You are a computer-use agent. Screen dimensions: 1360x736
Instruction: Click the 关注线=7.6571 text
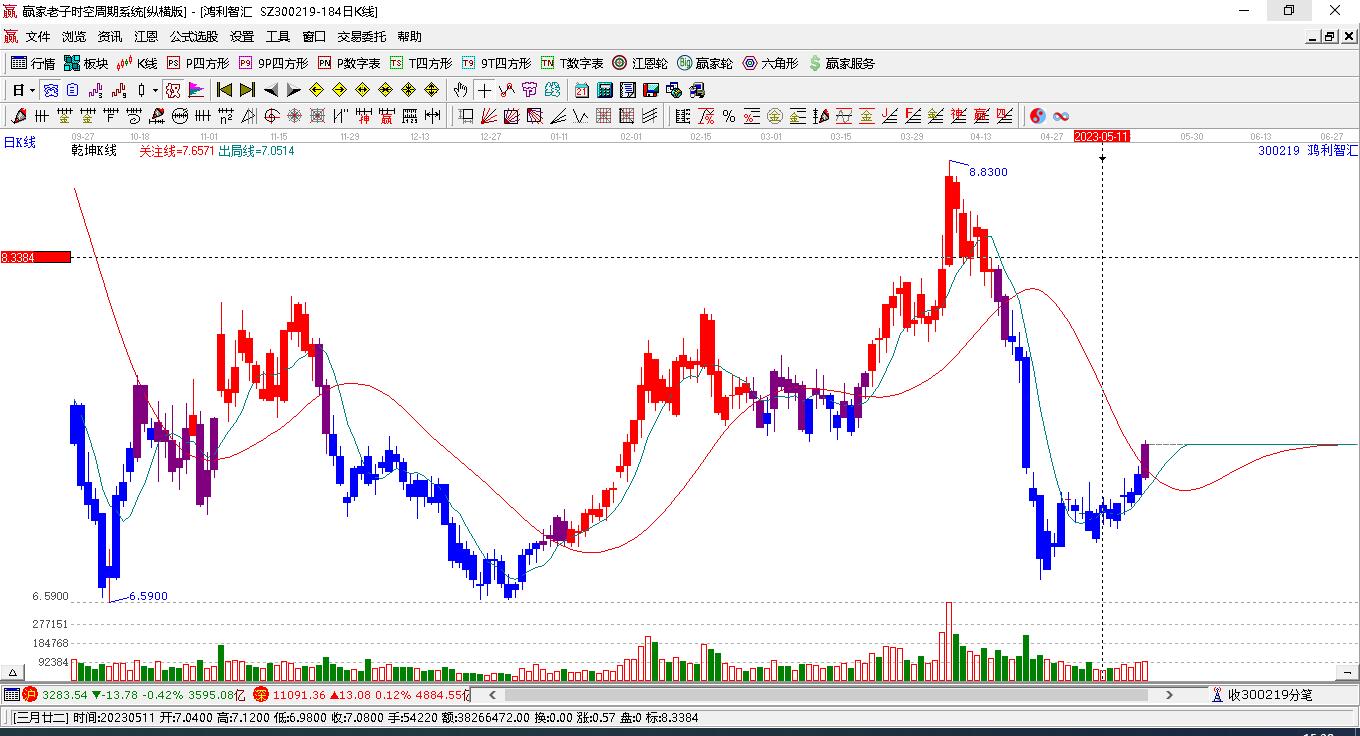[176, 151]
